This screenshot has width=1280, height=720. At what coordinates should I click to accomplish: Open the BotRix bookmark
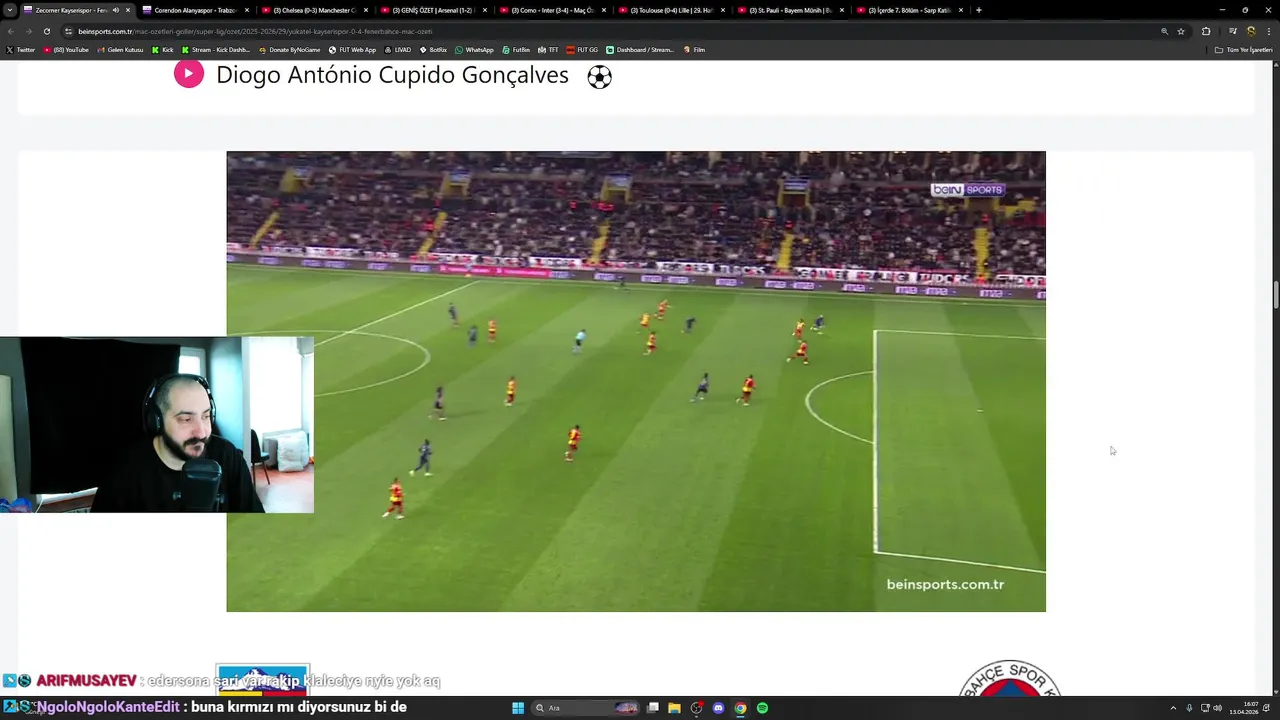433,50
